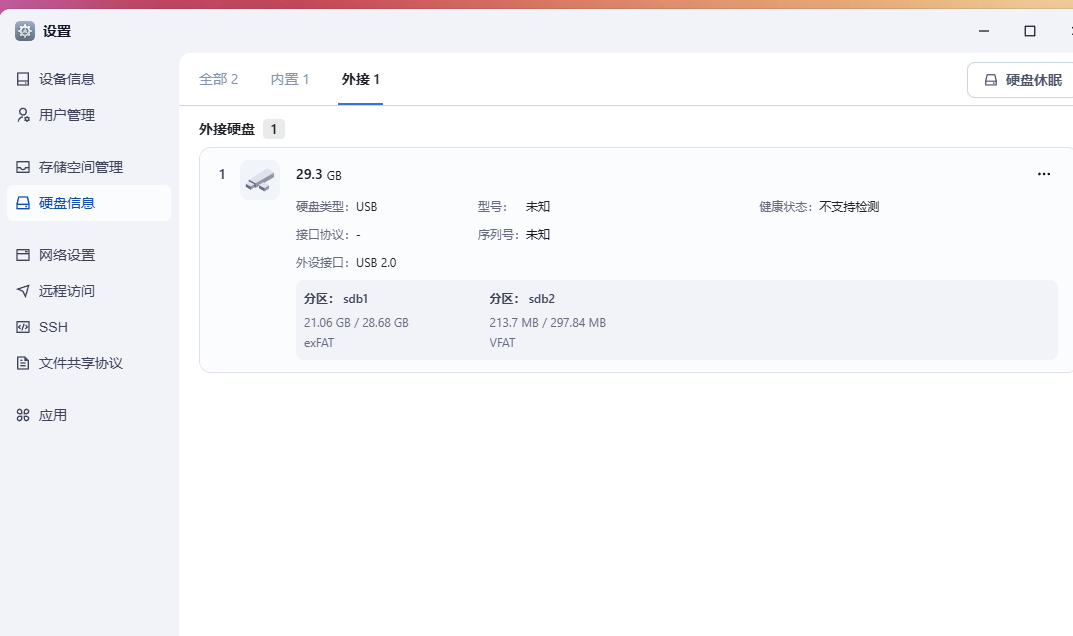Image resolution: width=1073 pixels, height=636 pixels.
Task: Click the USB drive thumbnail icon
Action: coord(260,179)
